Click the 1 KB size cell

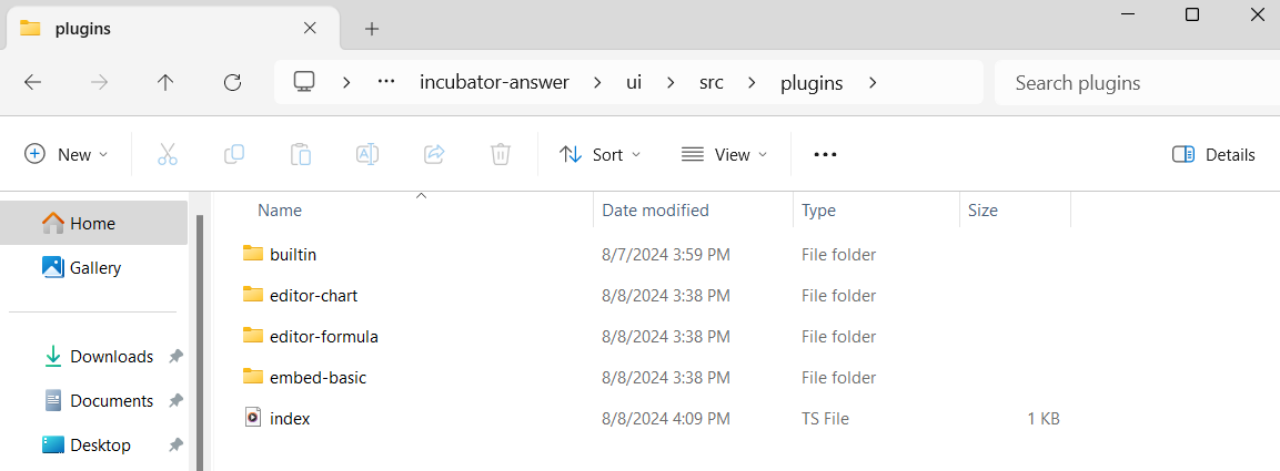click(x=1043, y=418)
